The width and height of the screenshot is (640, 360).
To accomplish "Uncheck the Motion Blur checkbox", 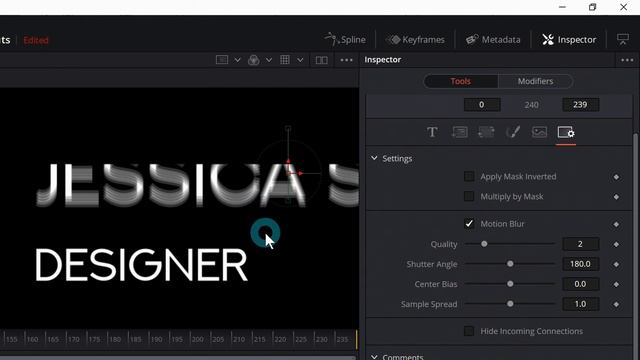I will (x=469, y=224).
